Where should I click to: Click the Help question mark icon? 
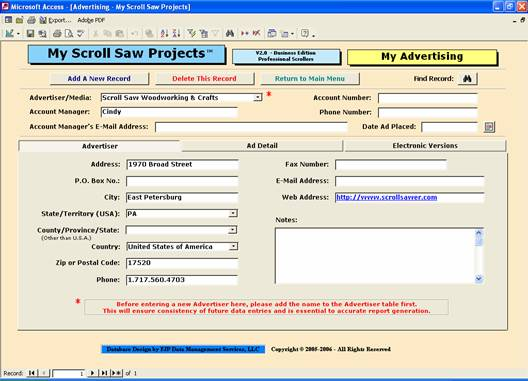[x=305, y=33]
